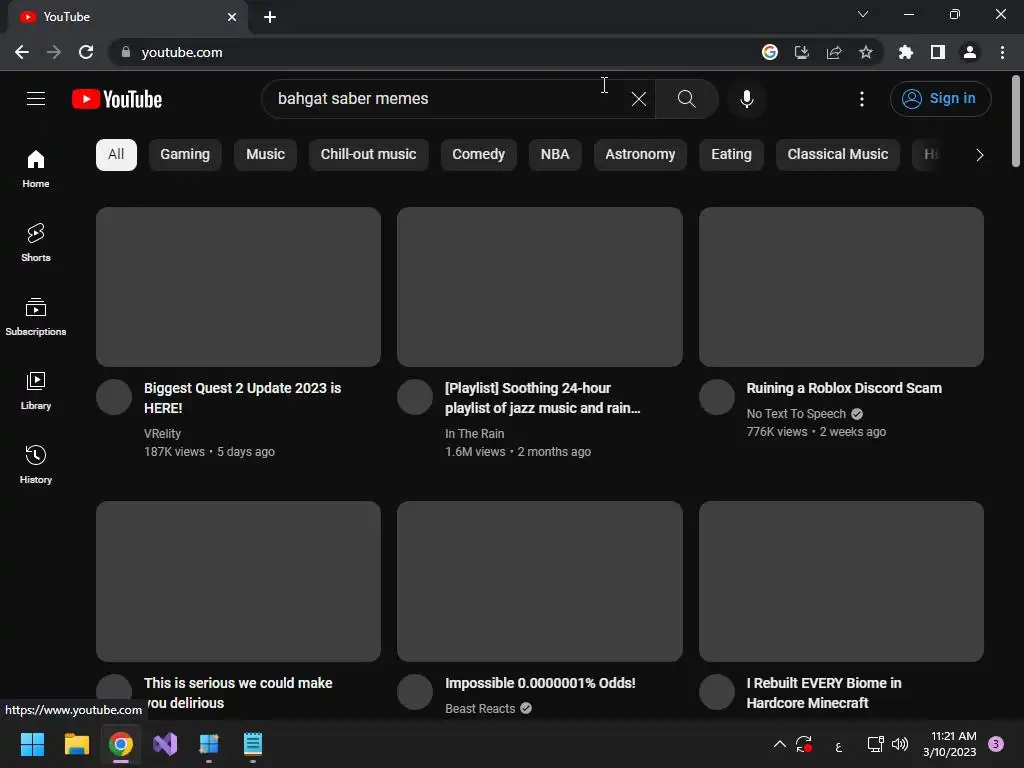The height and width of the screenshot is (768, 1024).
Task: Open 'Ruining a Roblox Discord Scam' title
Action: pyautogui.click(x=844, y=388)
